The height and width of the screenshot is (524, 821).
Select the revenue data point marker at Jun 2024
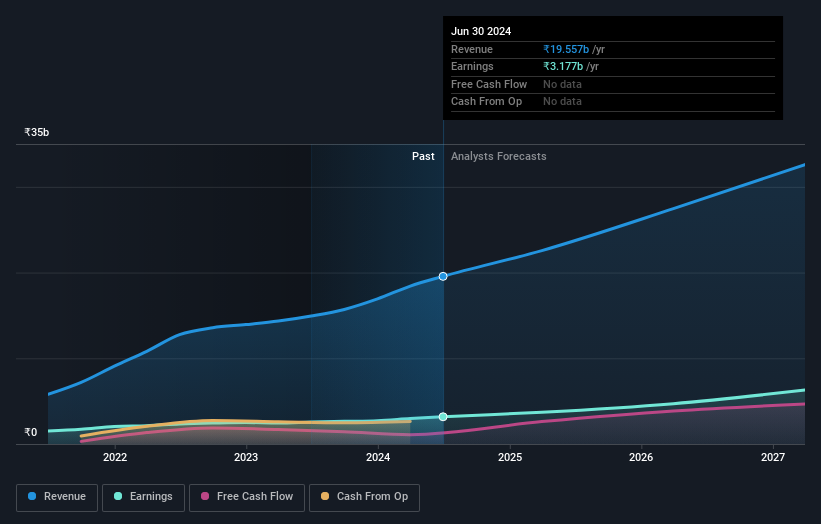tap(443, 276)
